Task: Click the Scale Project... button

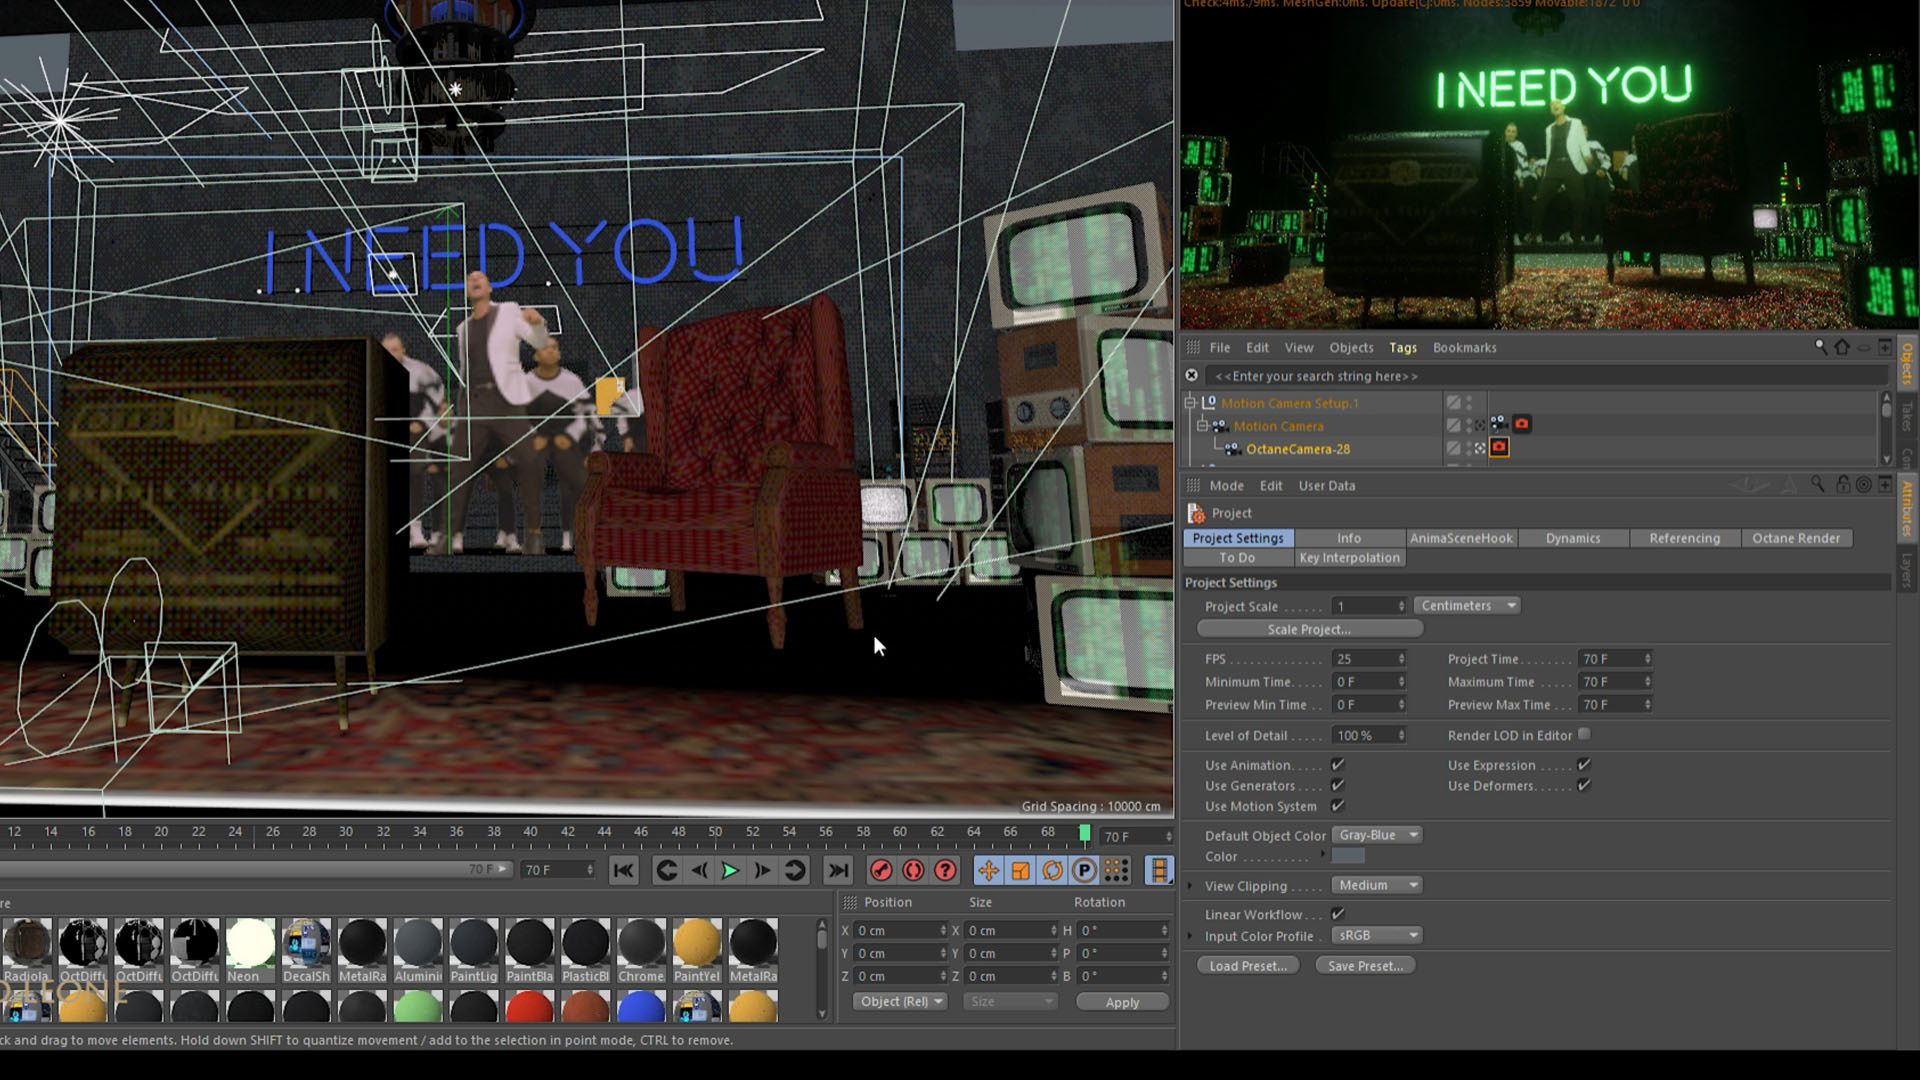Action: coord(1309,628)
